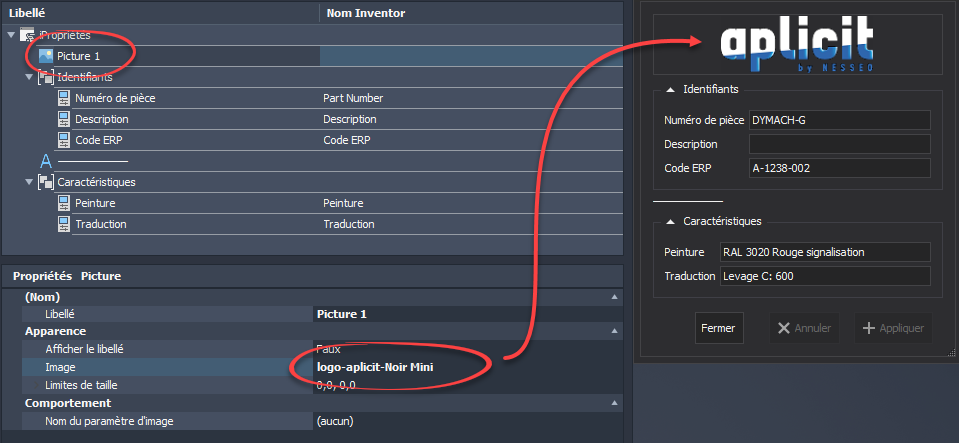Click the Numéro de pièce input field
This screenshot has height=443, width=959.
pos(839,121)
